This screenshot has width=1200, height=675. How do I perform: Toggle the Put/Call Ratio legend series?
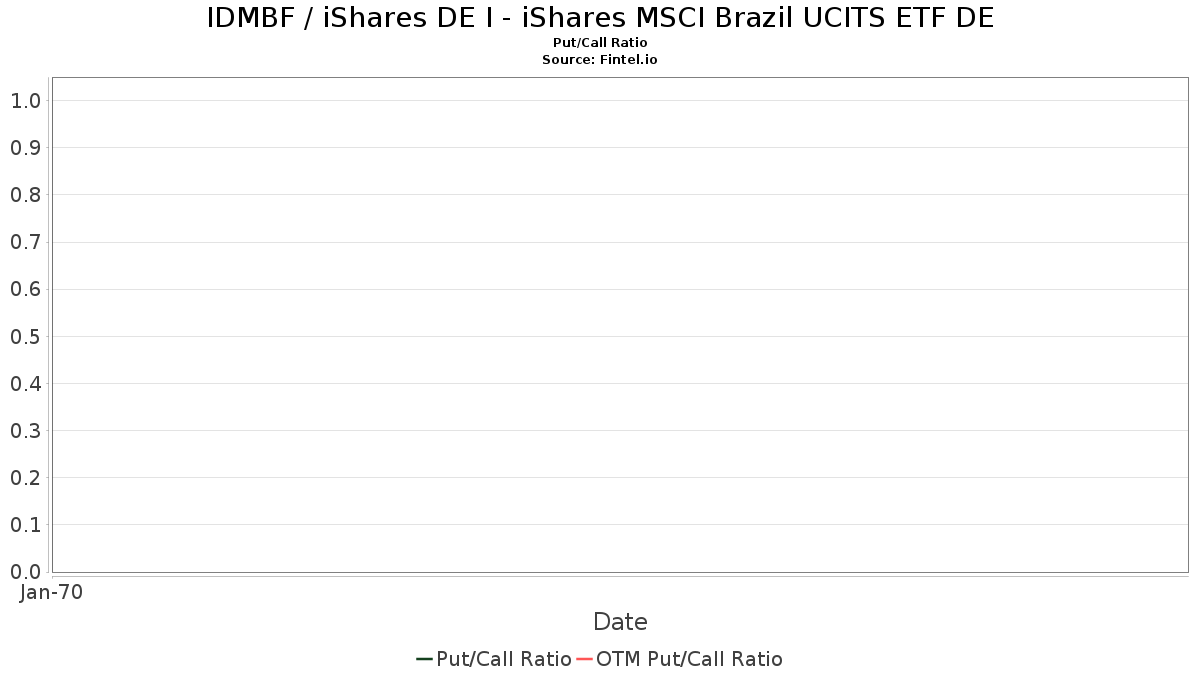tap(504, 659)
